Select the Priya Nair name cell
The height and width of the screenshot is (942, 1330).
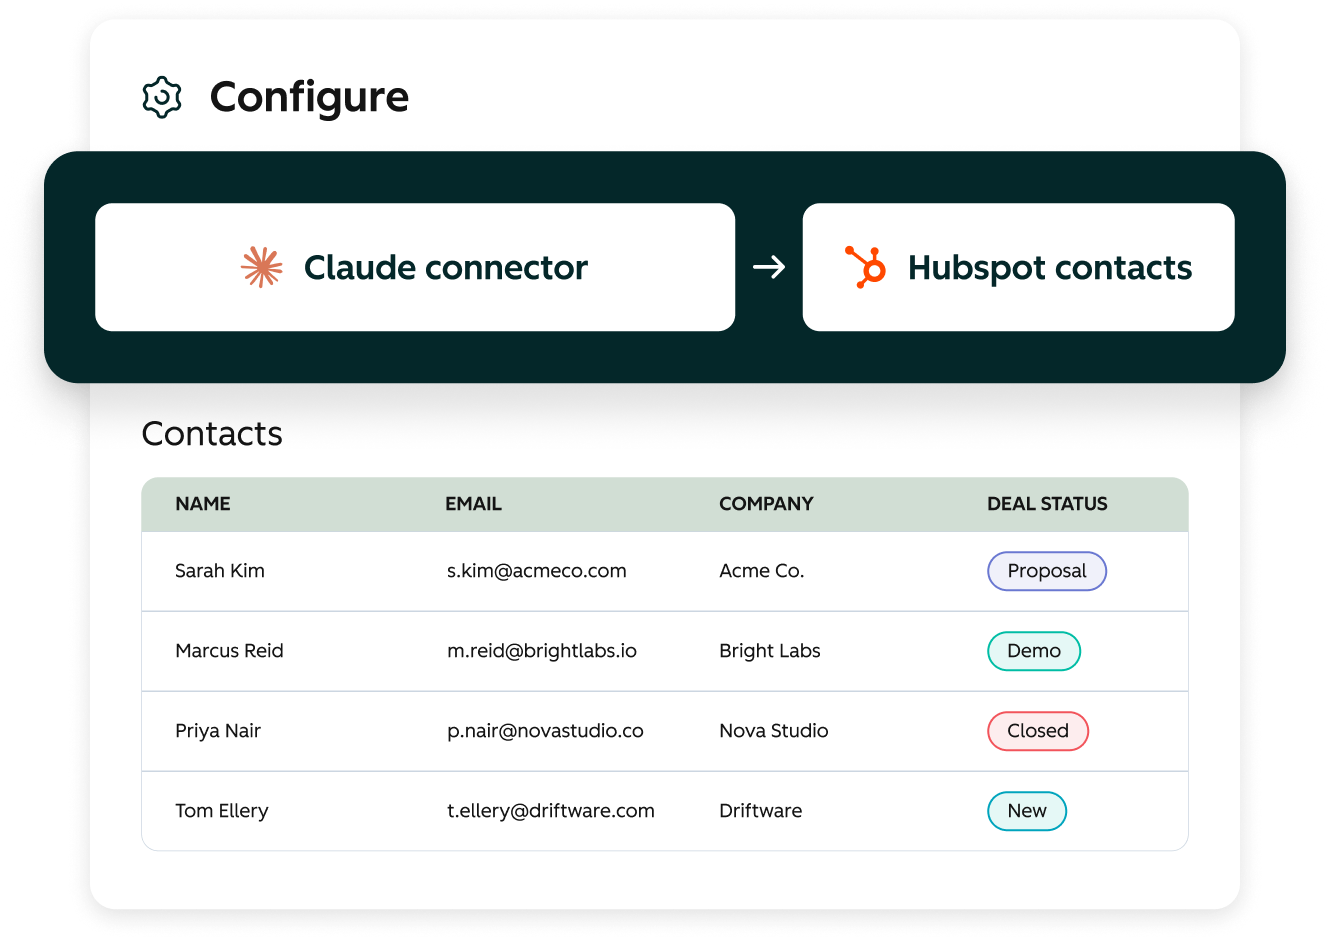218,731
